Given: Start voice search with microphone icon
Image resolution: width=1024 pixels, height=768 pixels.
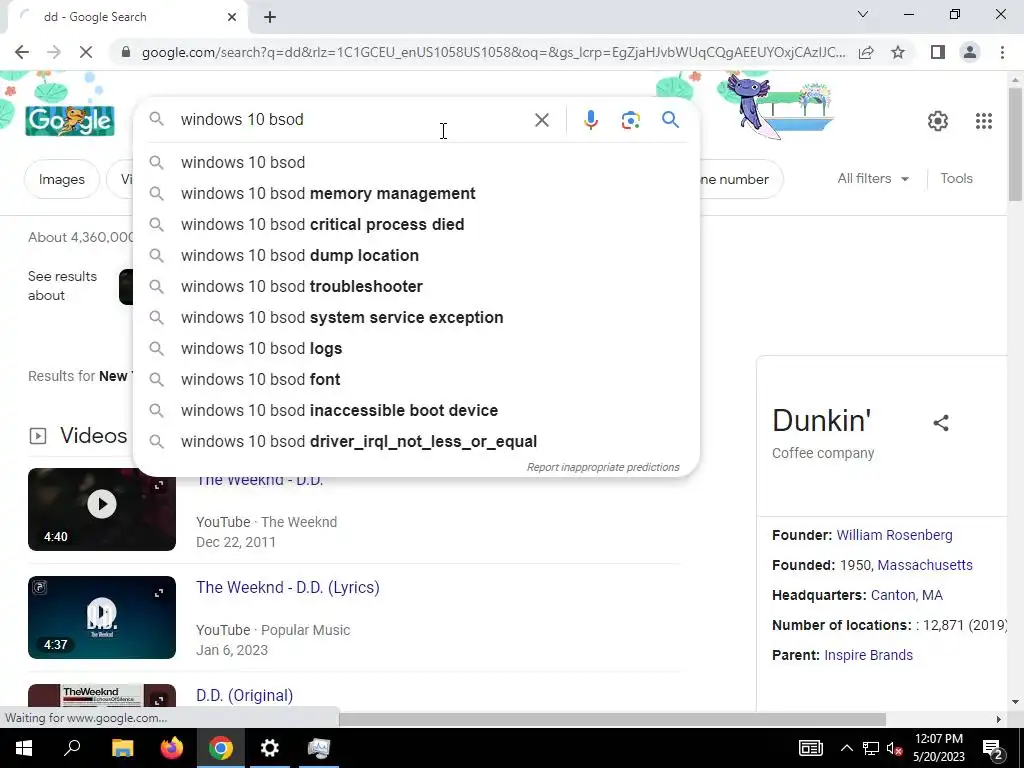Looking at the screenshot, I should click(590, 120).
